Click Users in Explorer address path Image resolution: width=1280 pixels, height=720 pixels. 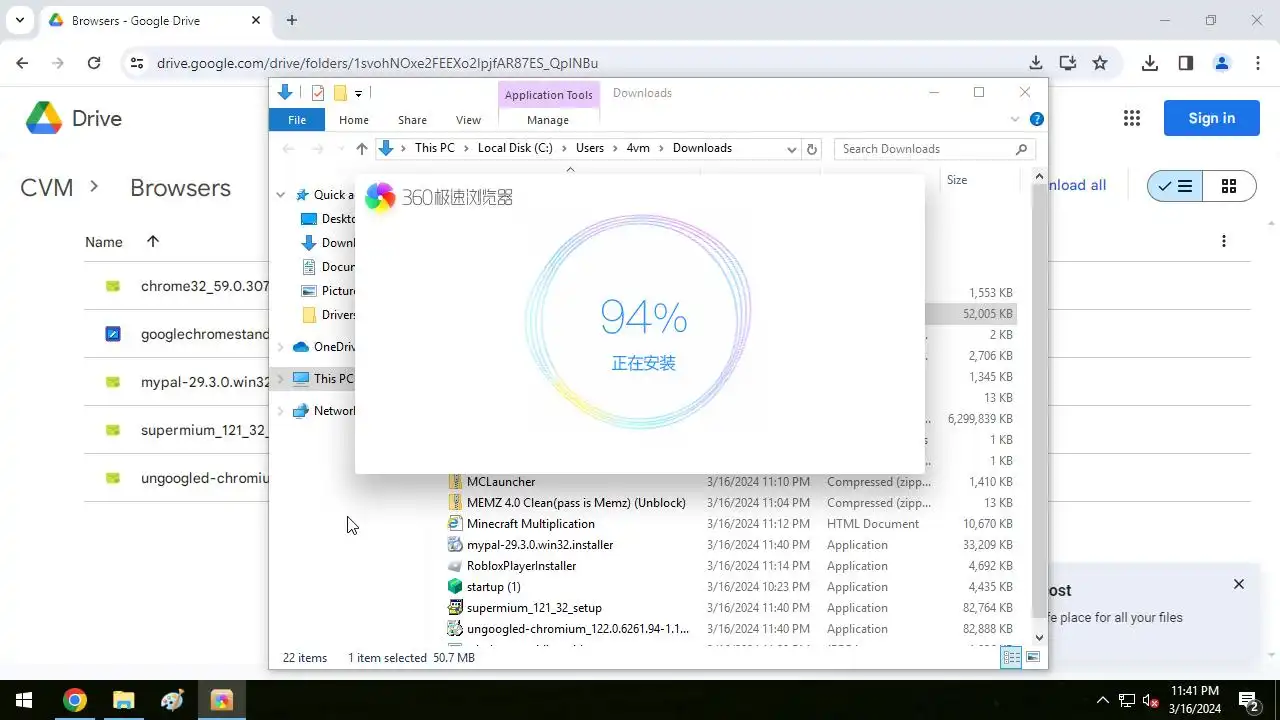point(590,148)
